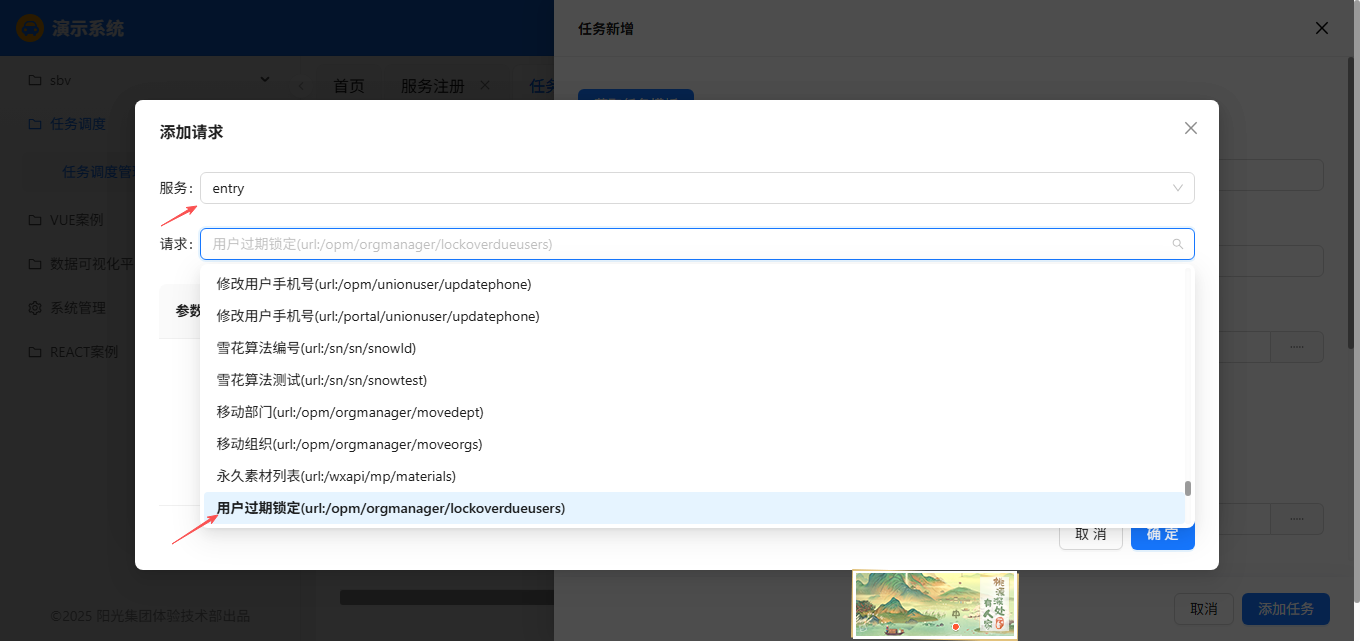The height and width of the screenshot is (641, 1360).
Task: Close the 服务注册 tab
Action: (x=485, y=85)
